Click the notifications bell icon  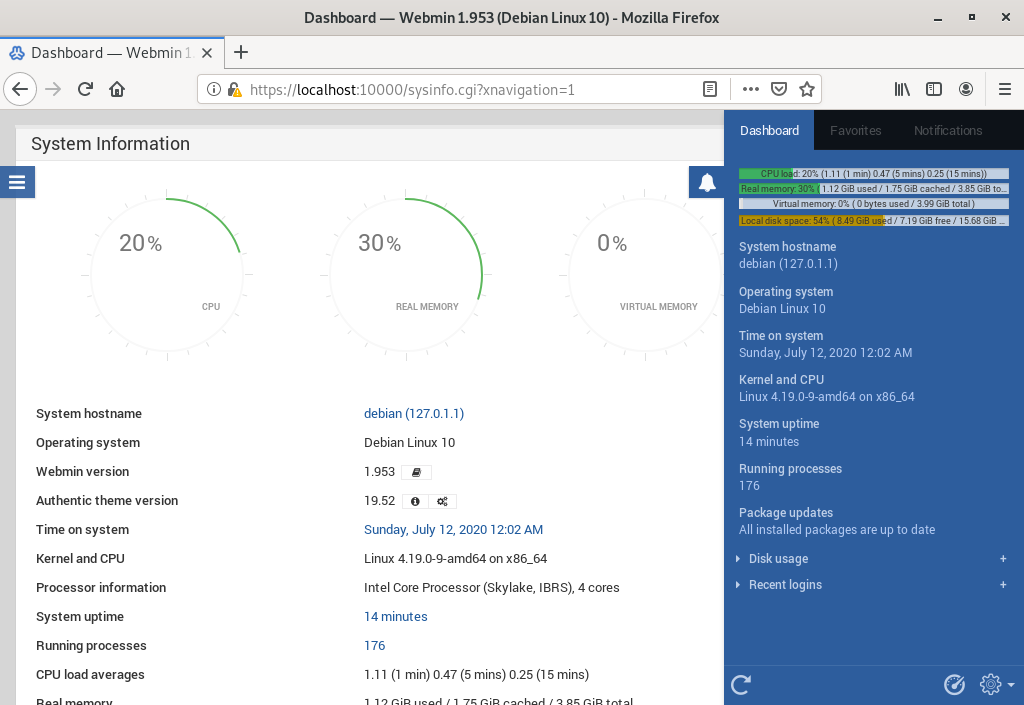pyautogui.click(x=706, y=182)
